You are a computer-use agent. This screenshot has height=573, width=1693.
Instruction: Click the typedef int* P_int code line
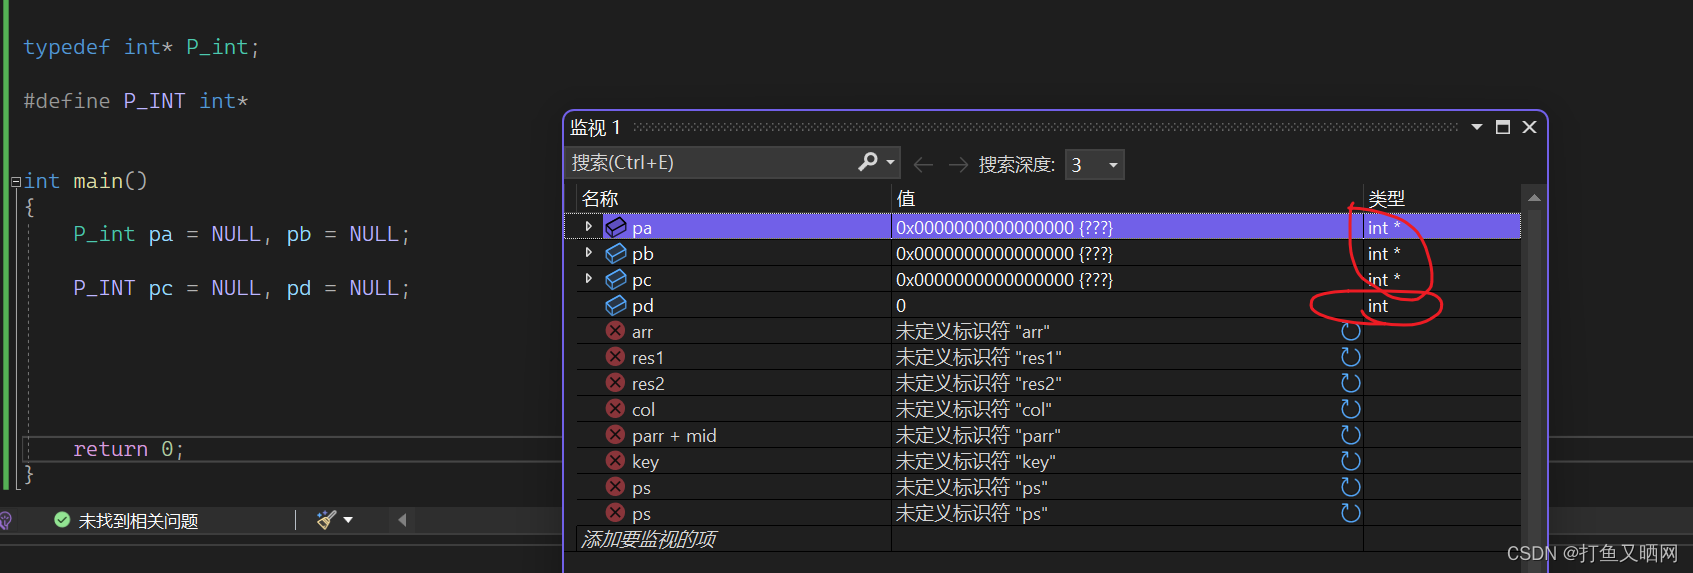click(x=141, y=47)
